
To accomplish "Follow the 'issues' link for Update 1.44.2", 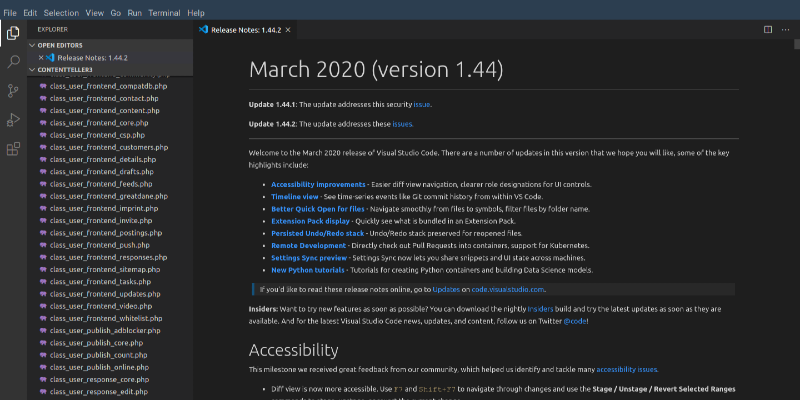I will point(403,124).
